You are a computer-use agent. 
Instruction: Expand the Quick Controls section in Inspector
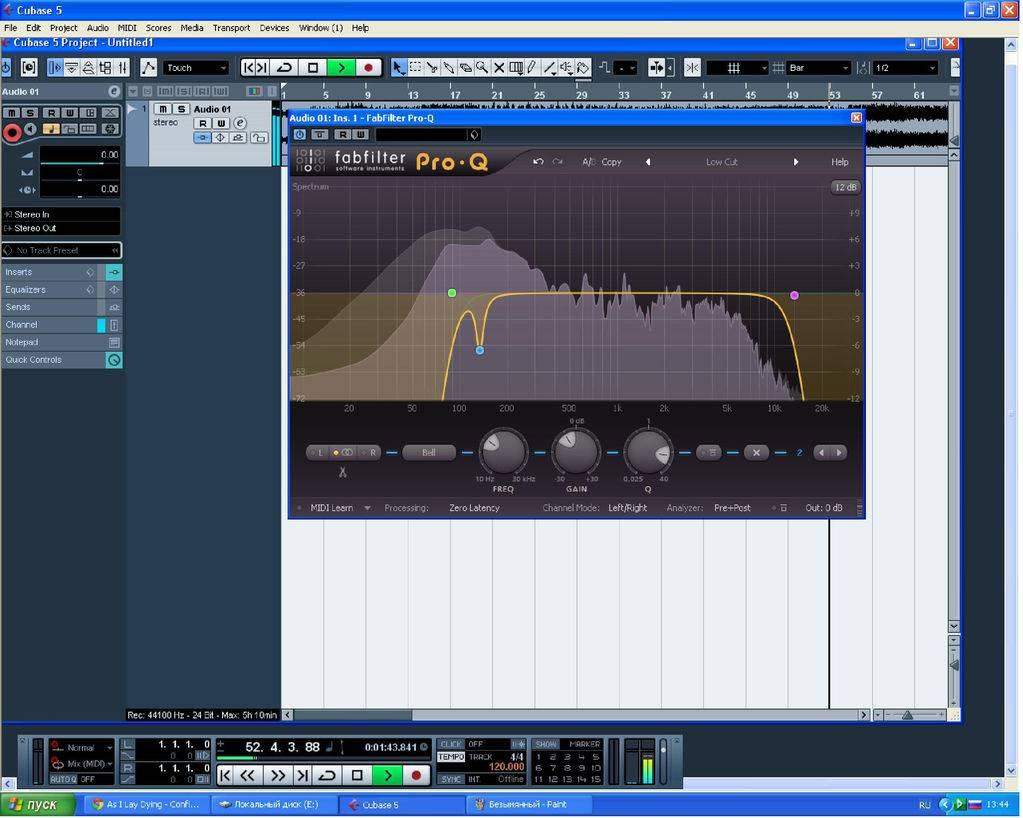[61, 360]
